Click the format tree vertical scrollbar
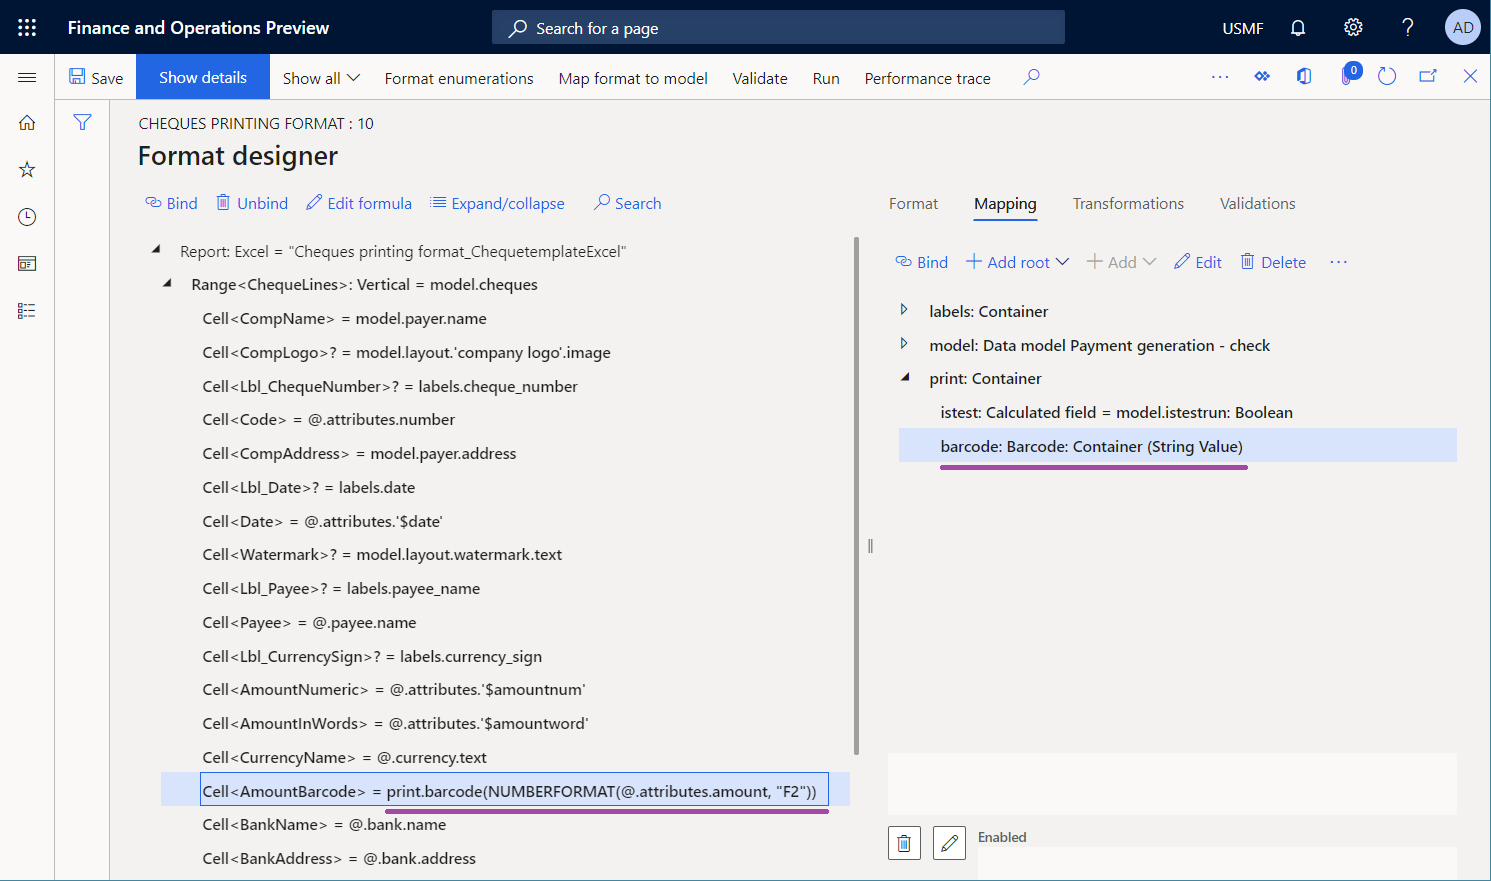The width and height of the screenshot is (1491, 881). pyautogui.click(x=856, y=495)
